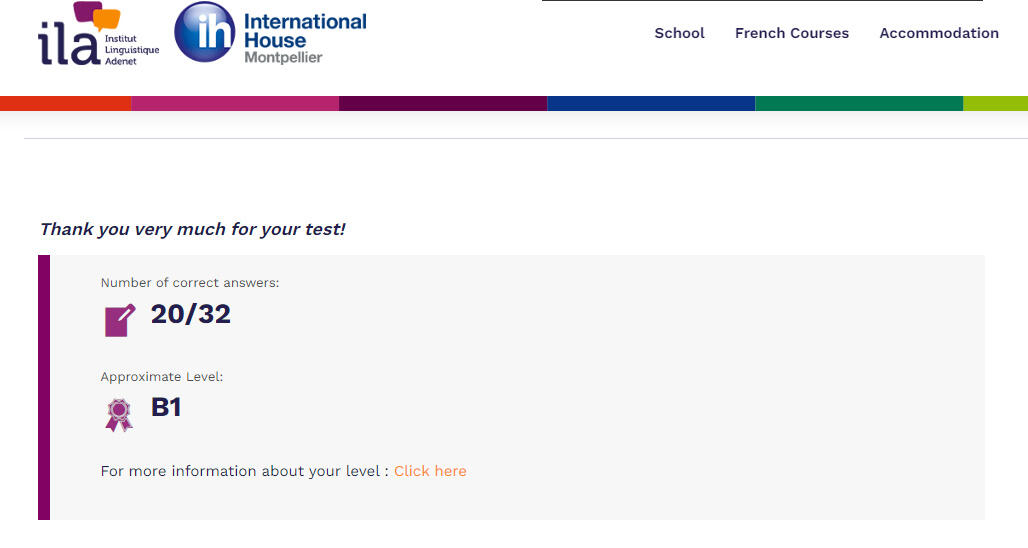Click the "Thank you very much" heading
Screen dimensions: 1028x548
click(192, 229)
